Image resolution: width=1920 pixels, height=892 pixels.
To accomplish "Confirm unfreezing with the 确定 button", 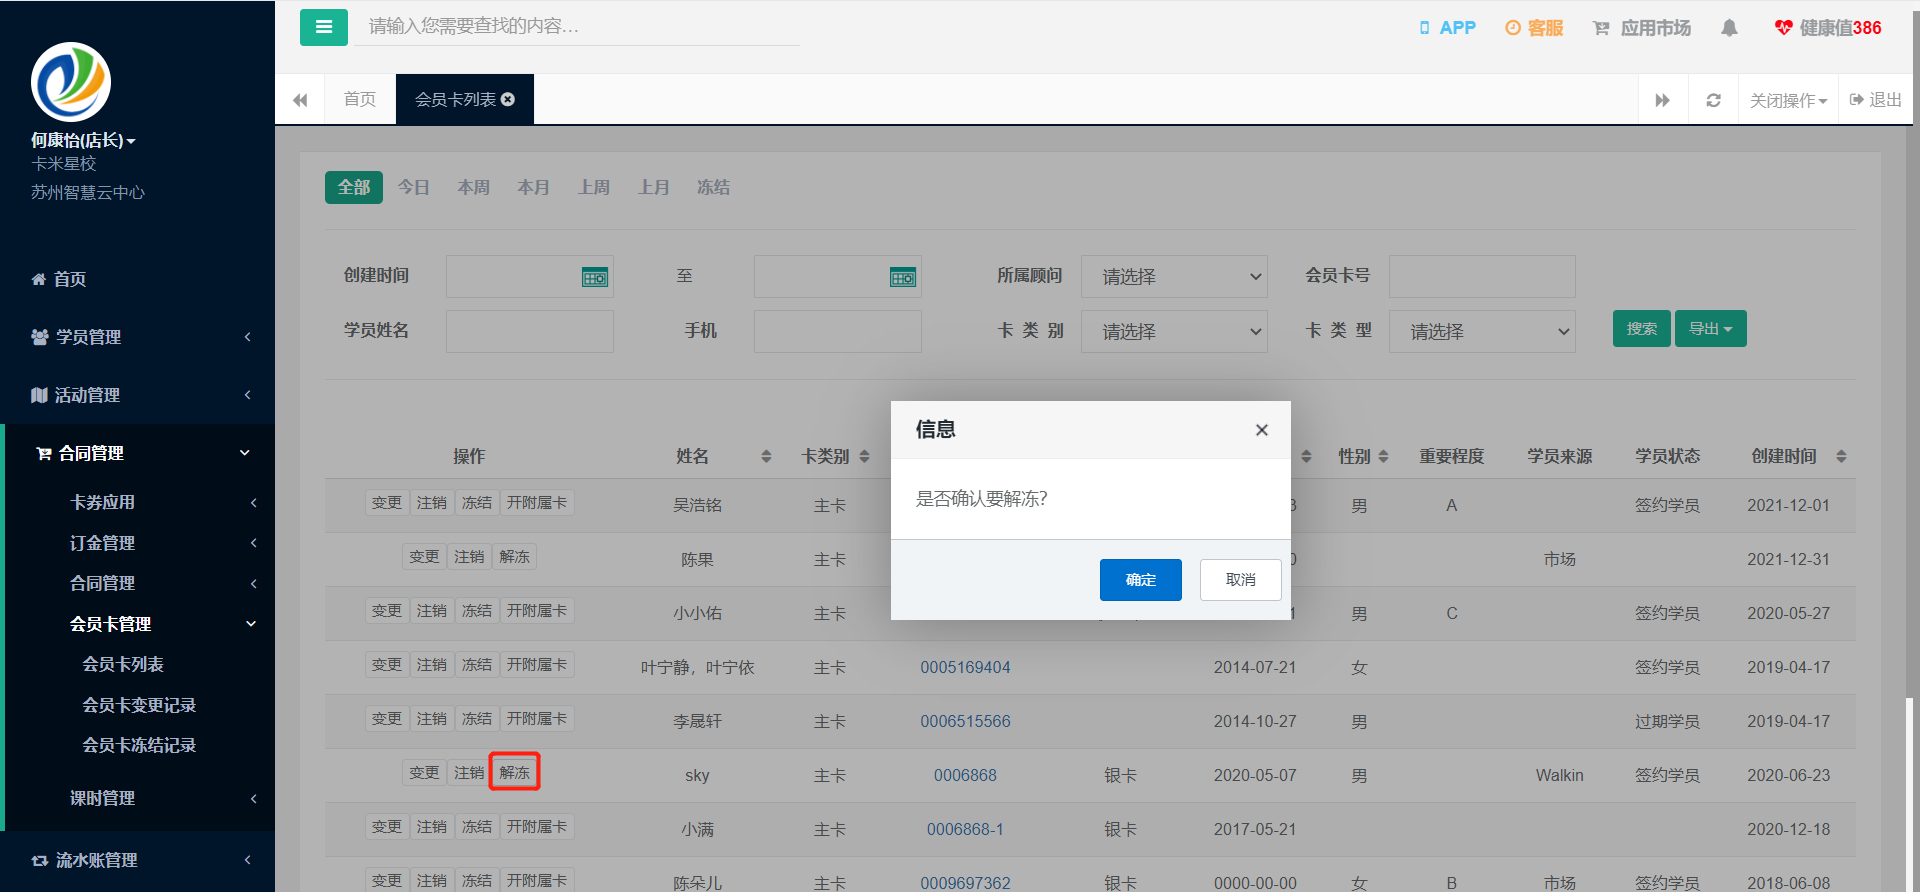I will coord(1140,580).
